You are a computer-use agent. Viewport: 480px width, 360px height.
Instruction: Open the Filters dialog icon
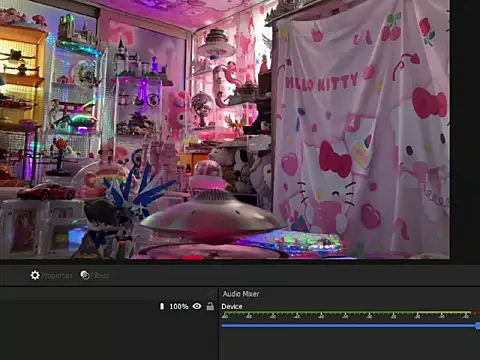[x=85, y=275]
